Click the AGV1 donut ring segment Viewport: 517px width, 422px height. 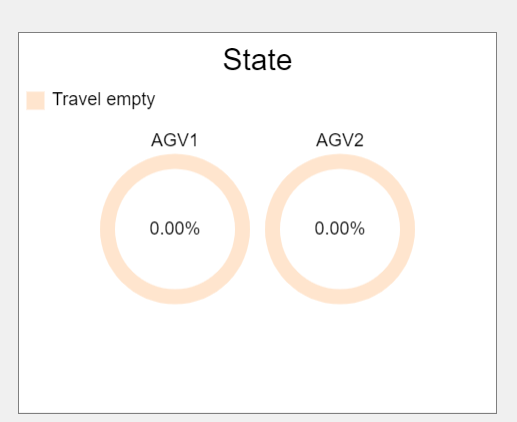pyautogui.click(x=108, y=229)
